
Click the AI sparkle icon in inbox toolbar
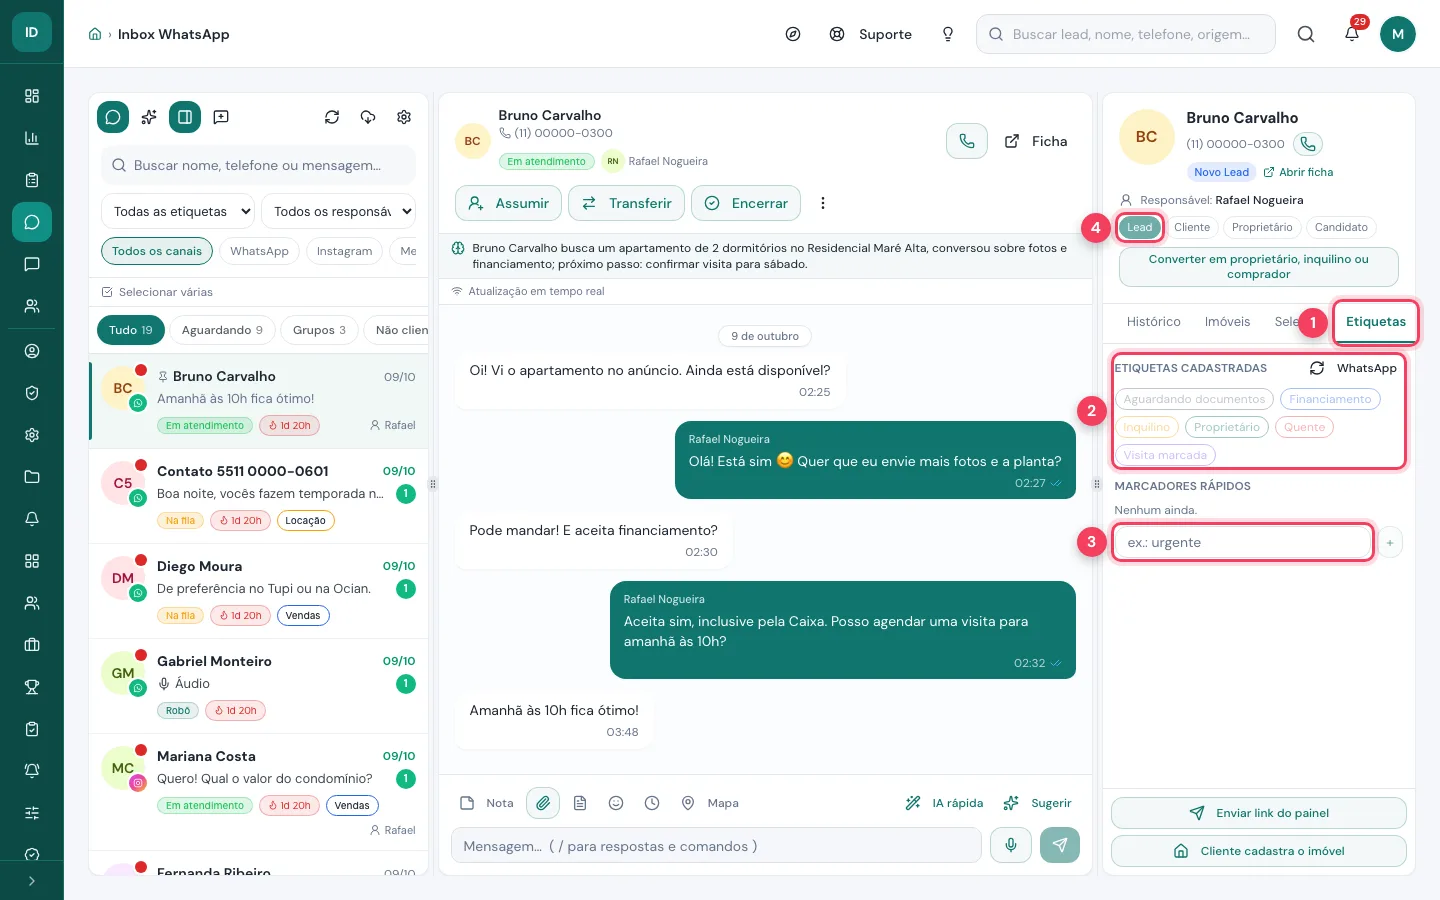149,117
